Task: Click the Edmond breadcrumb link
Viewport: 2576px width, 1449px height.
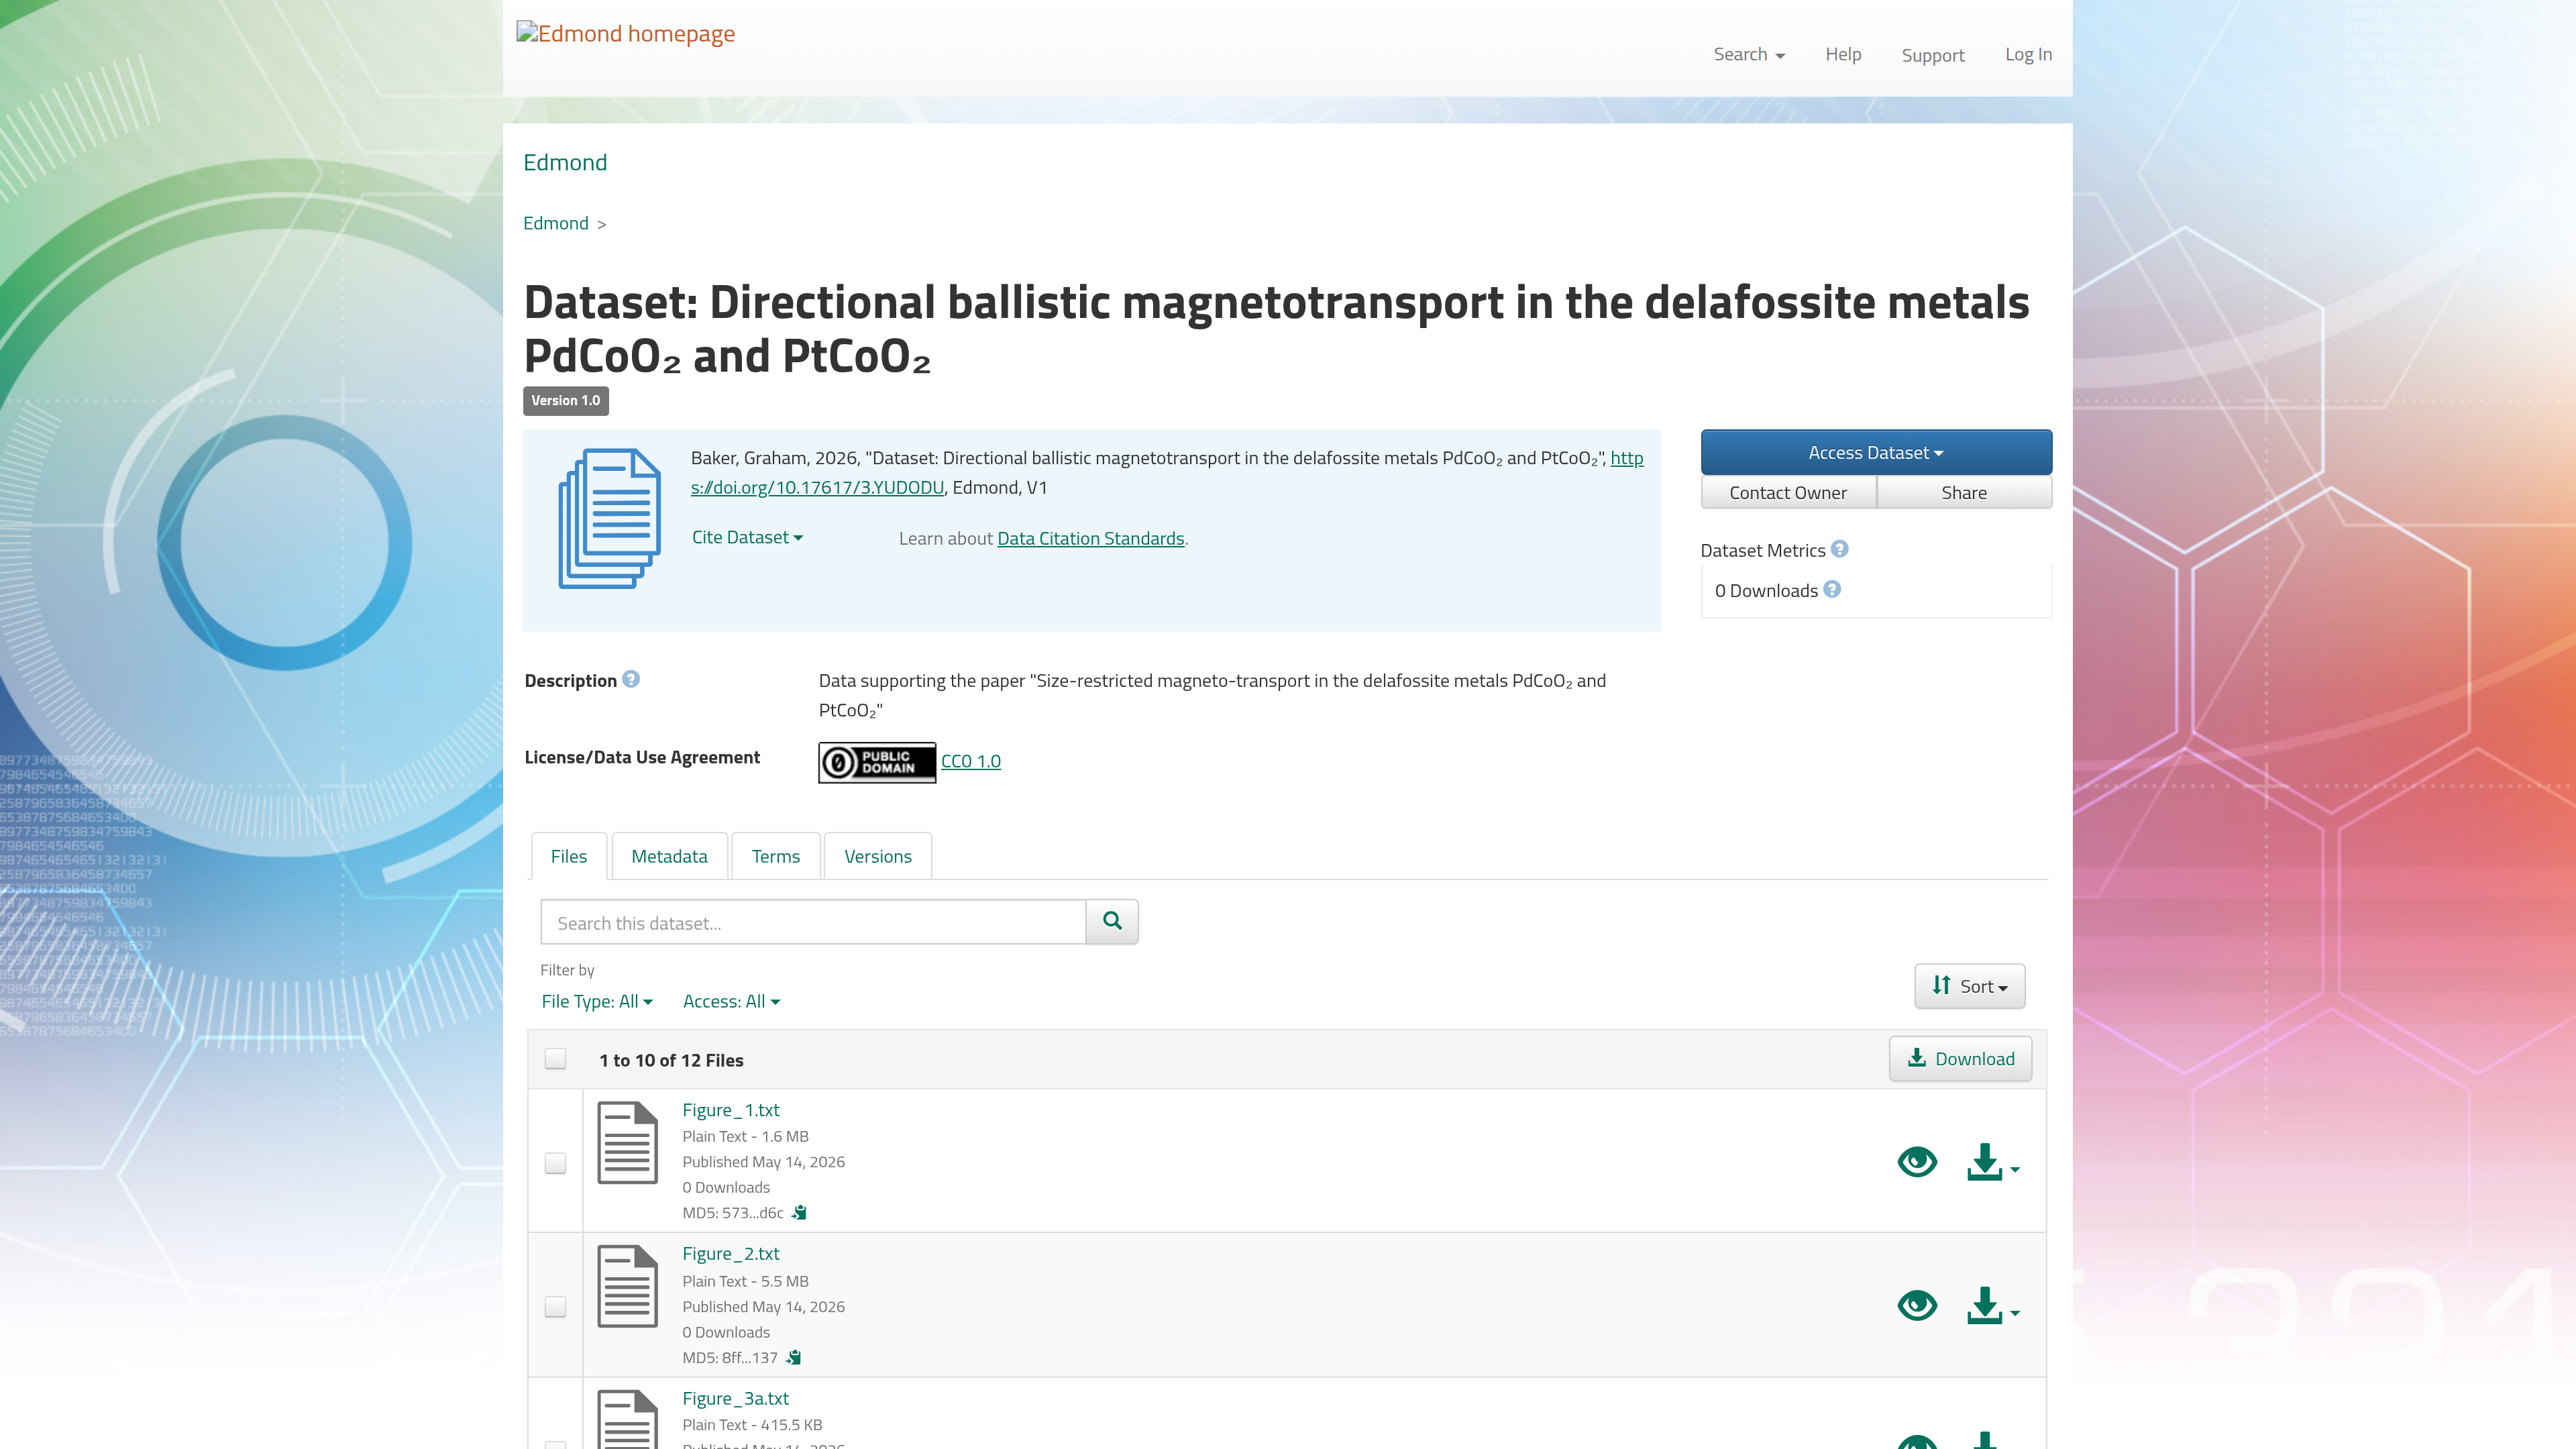Action: 556,223
